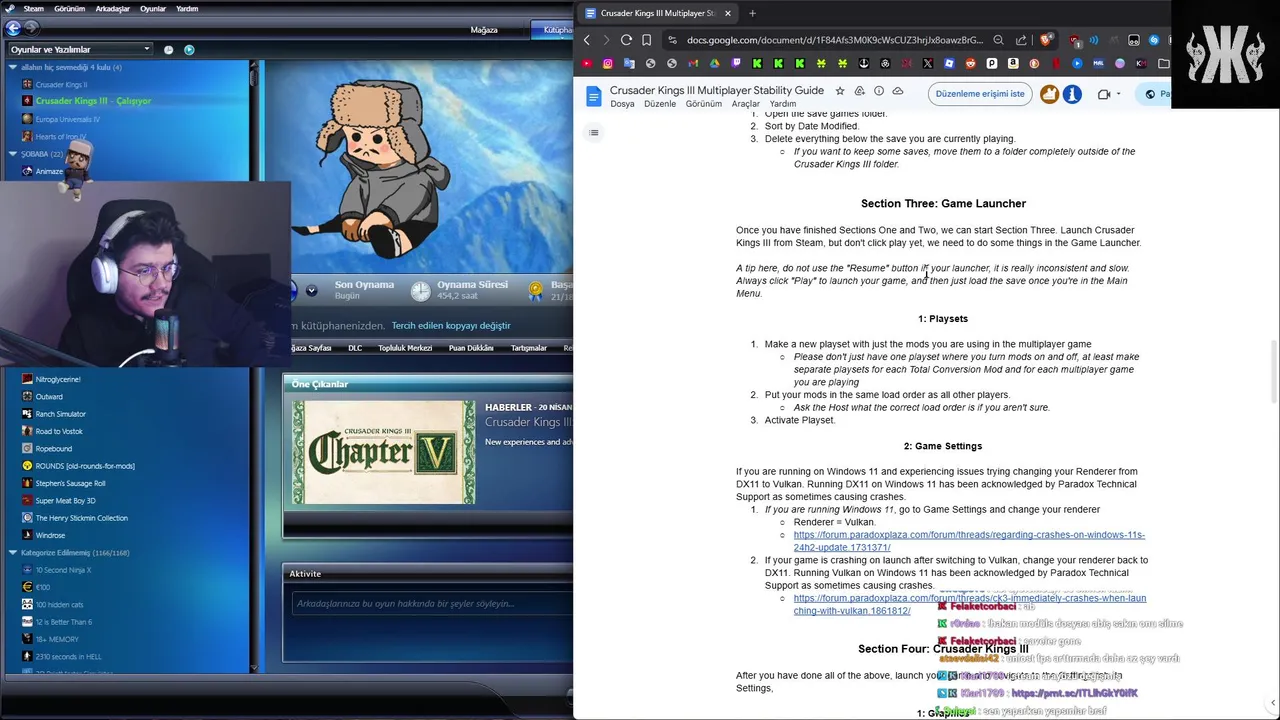Select Road to Vostok in the game list

pos(59,431)
